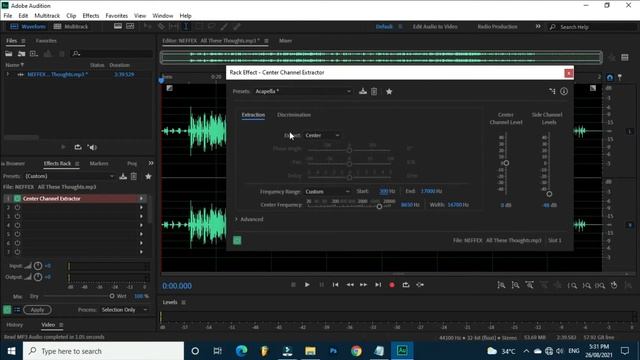
Task: Select the Time Selection tool in toolbar
Action: (186, 27)
